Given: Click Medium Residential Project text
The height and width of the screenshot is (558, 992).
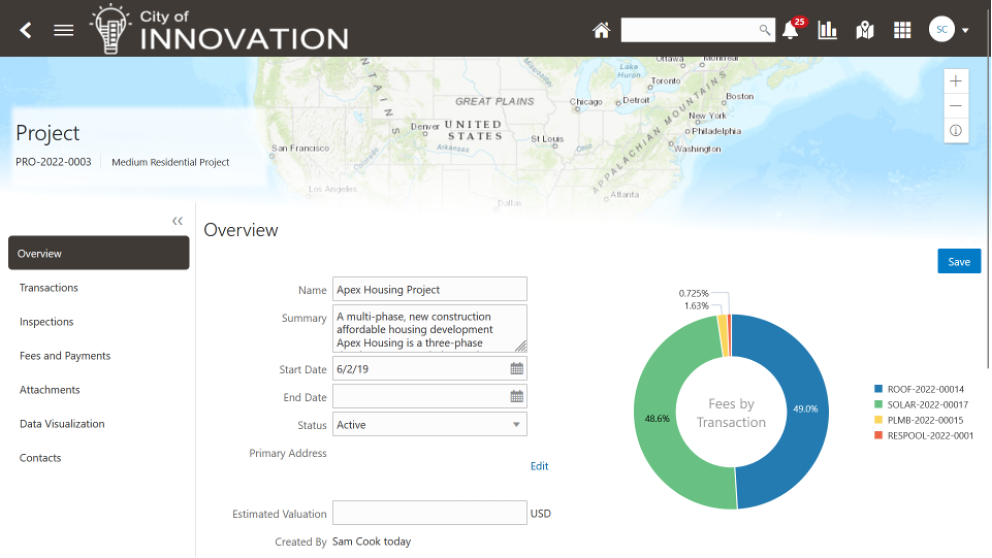Looking at the screenshot, I should pyautogui.click(x=170, y=162).
